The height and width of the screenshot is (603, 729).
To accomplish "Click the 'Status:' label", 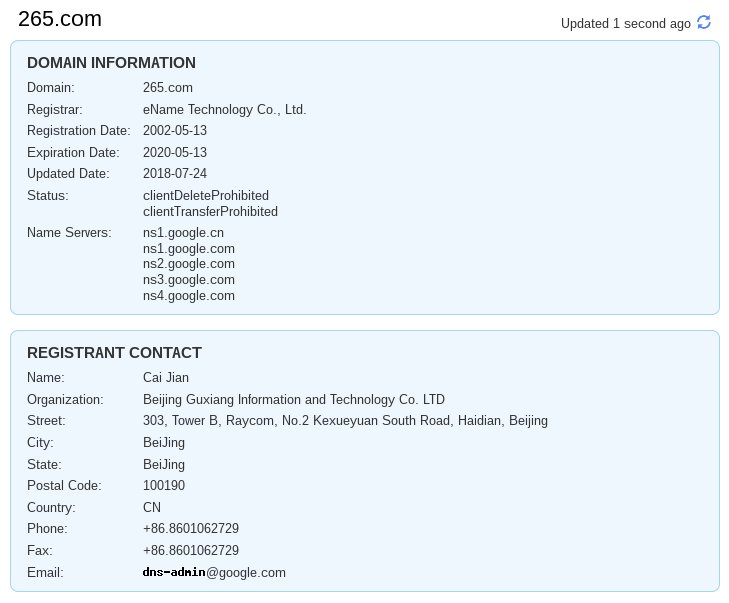I will 48,195.
